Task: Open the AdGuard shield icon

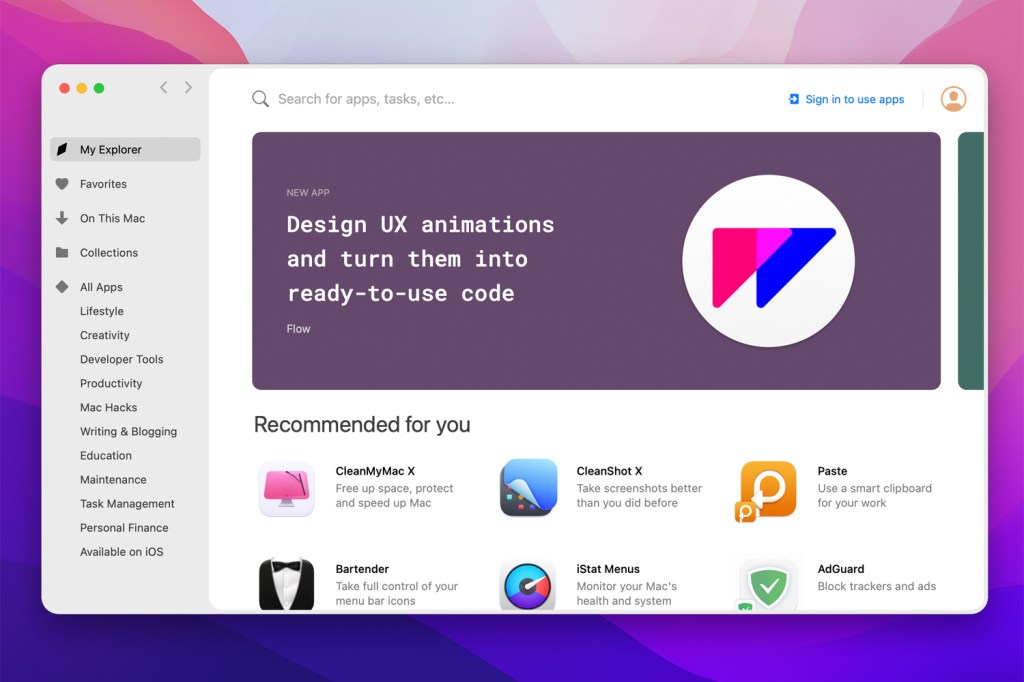Action: [766, 585]
